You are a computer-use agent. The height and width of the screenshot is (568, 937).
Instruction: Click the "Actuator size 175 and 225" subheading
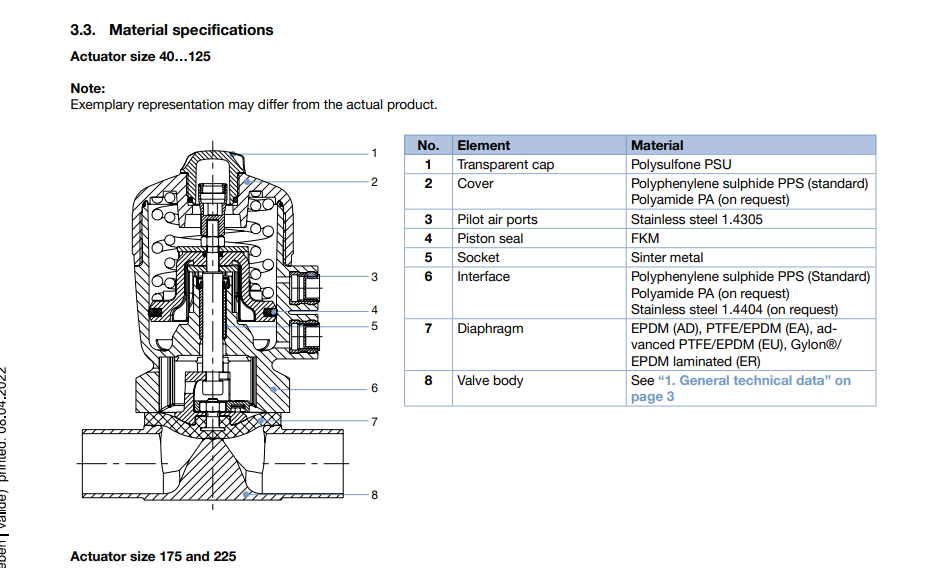(x=153, y=556)
